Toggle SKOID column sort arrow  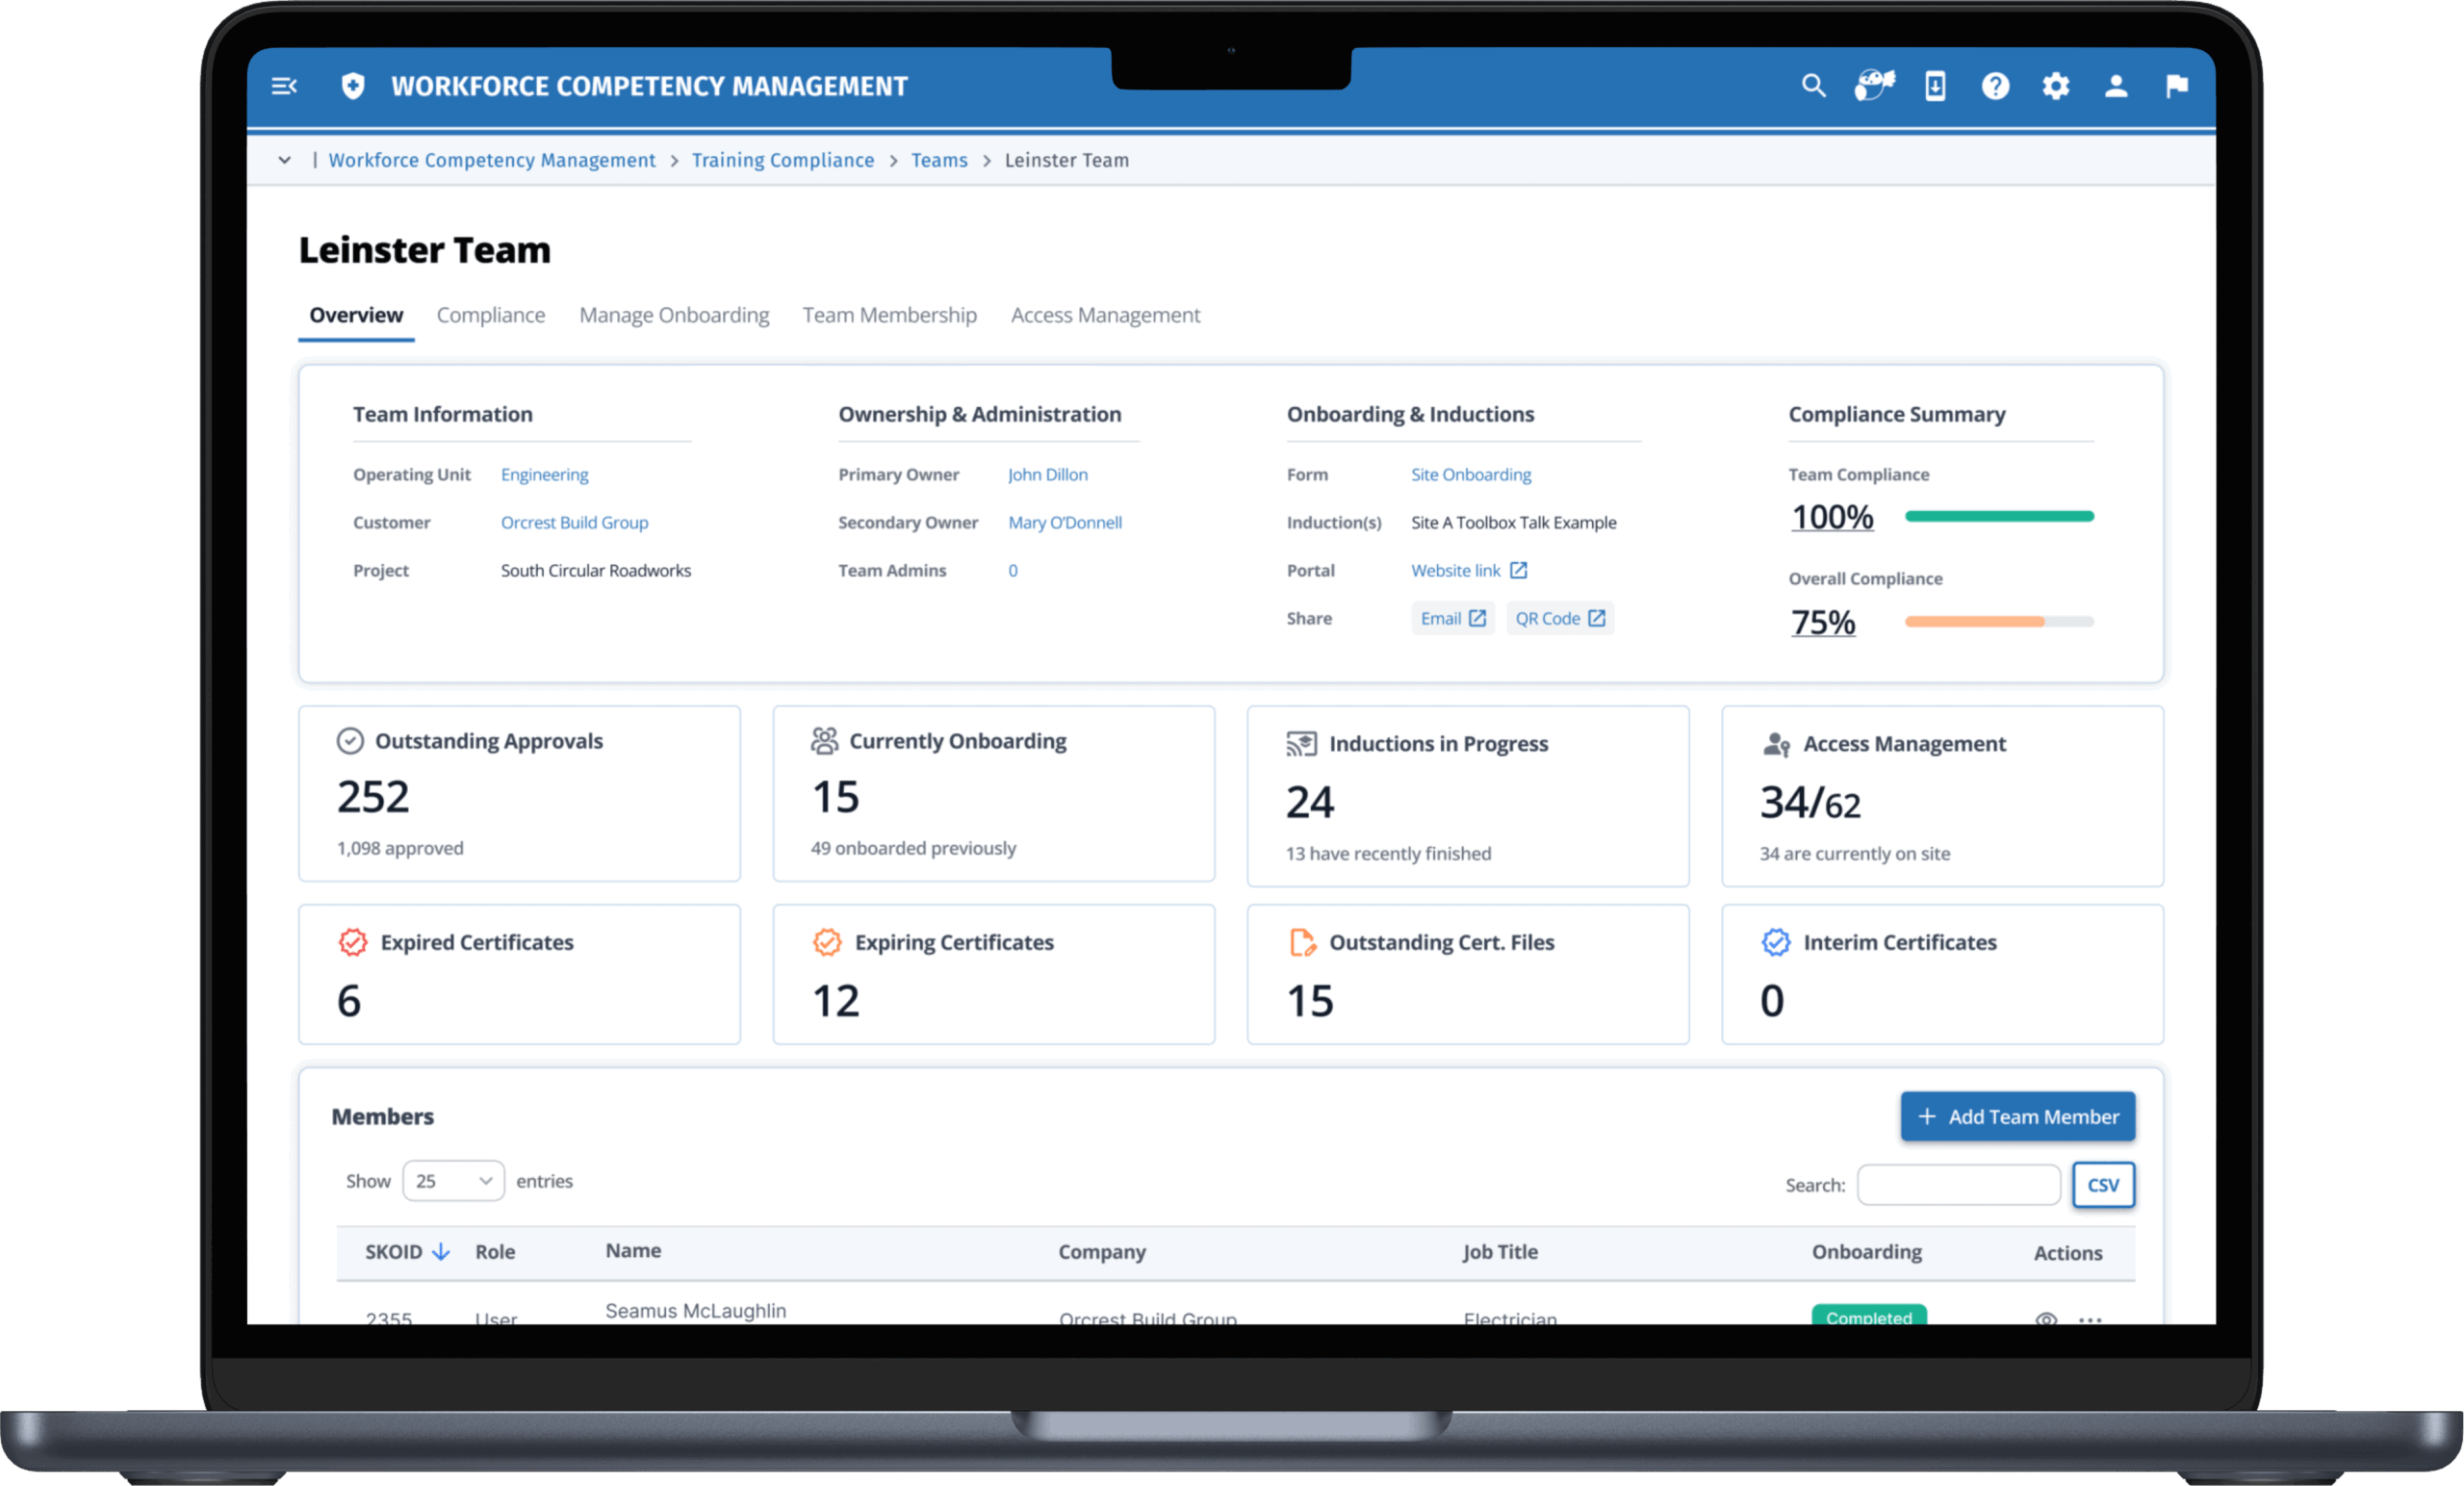441,1252
